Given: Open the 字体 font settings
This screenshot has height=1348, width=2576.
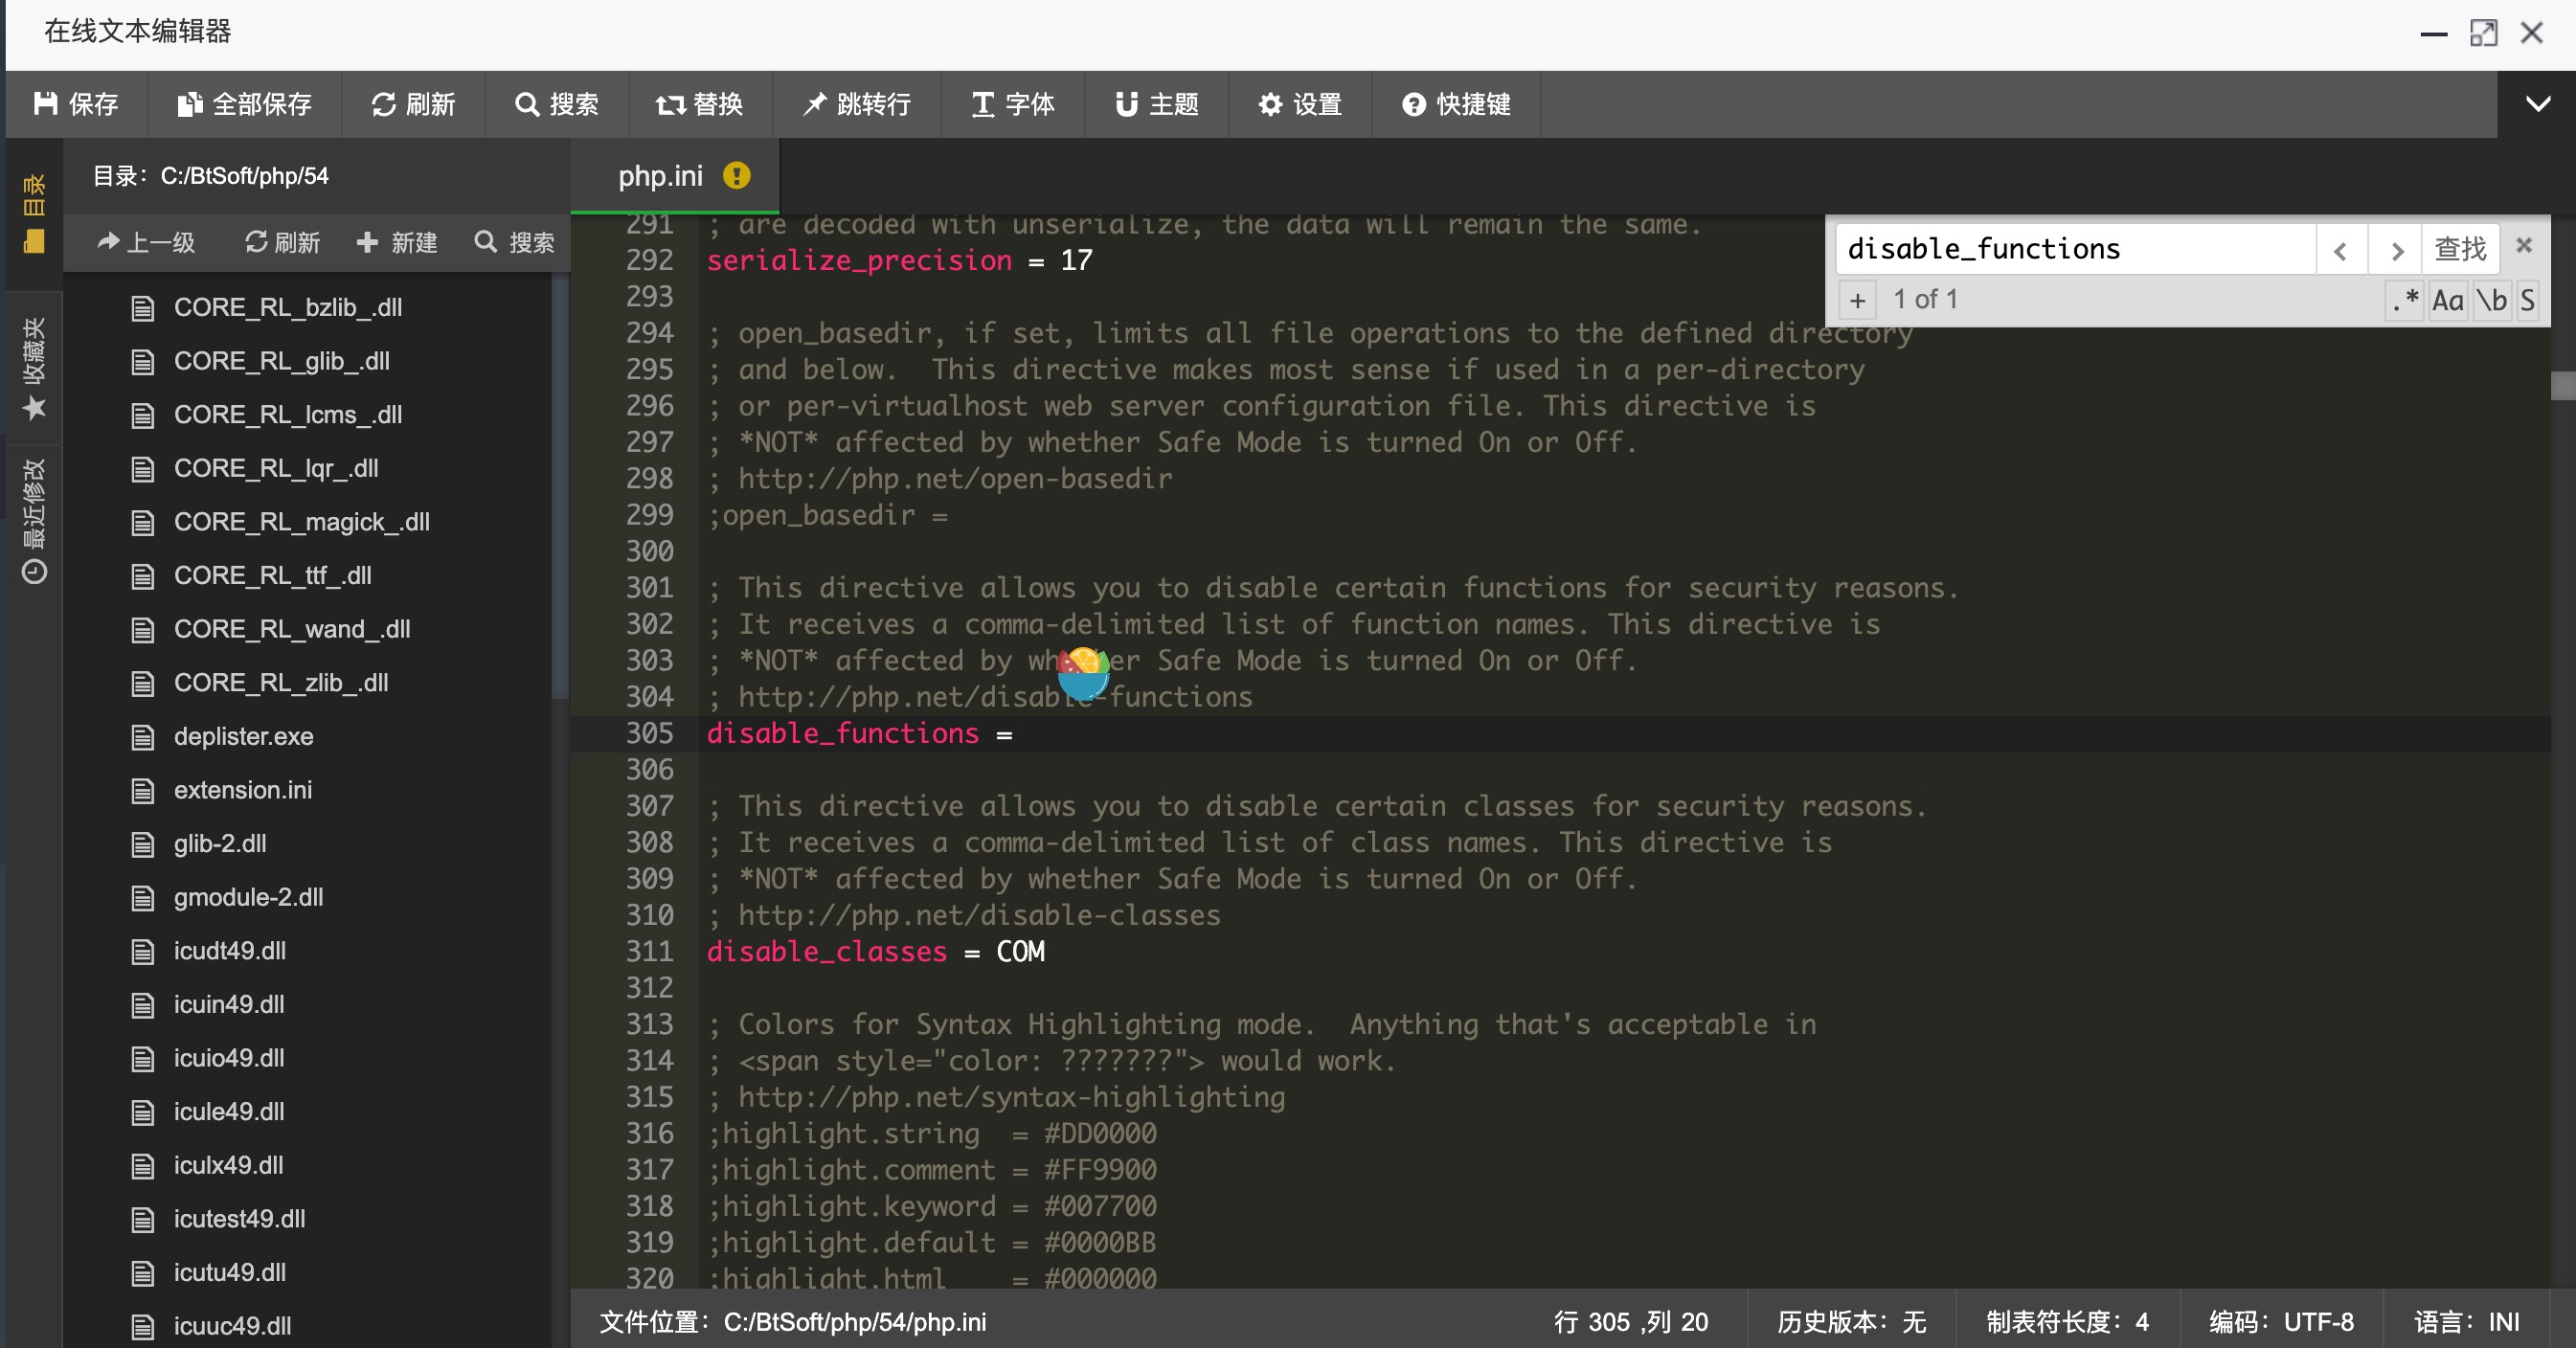Looking at the screenshot, I should [x=1013, y=104].
